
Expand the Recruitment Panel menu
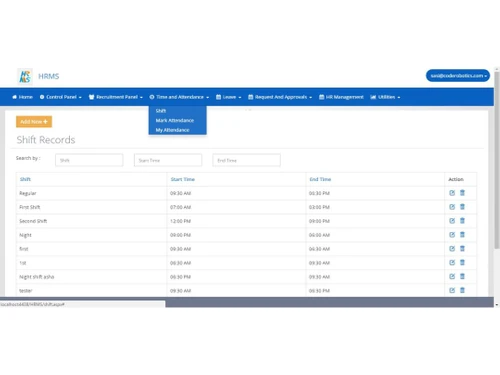point(116,97)
